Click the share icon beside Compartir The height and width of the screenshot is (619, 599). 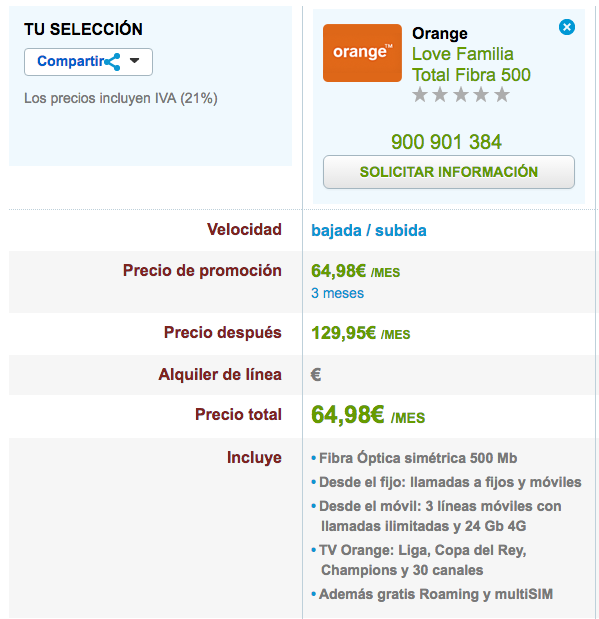[113, 62]
